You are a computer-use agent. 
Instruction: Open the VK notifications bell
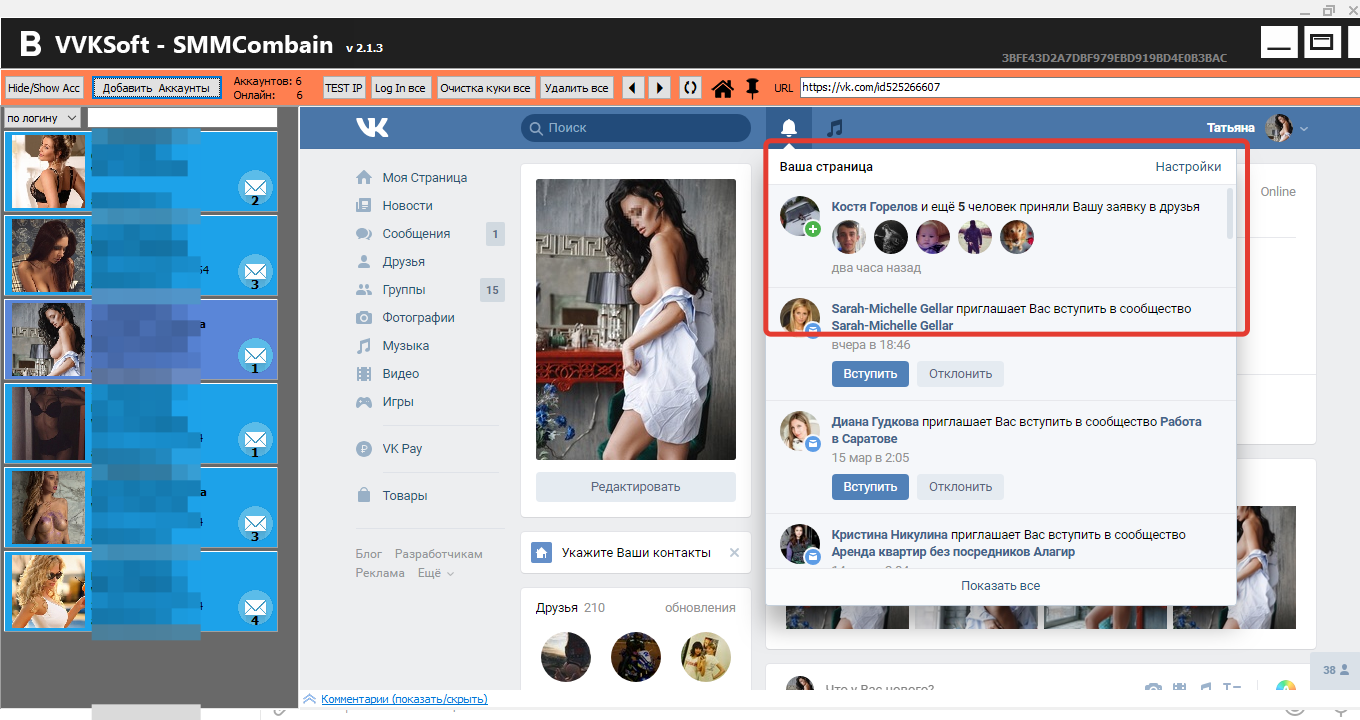(x=789, y=128)
